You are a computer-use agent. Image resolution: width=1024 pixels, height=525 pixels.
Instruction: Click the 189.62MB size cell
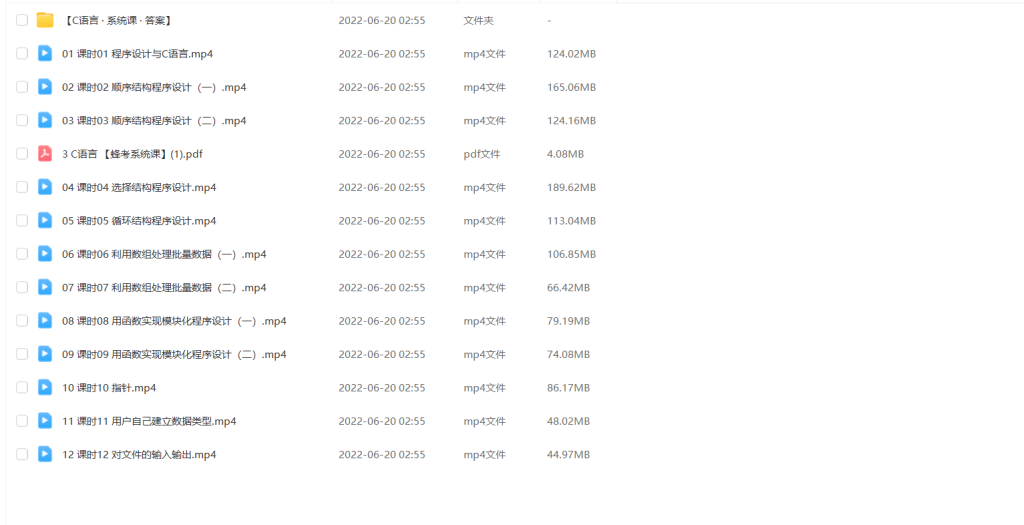(571, 187)
